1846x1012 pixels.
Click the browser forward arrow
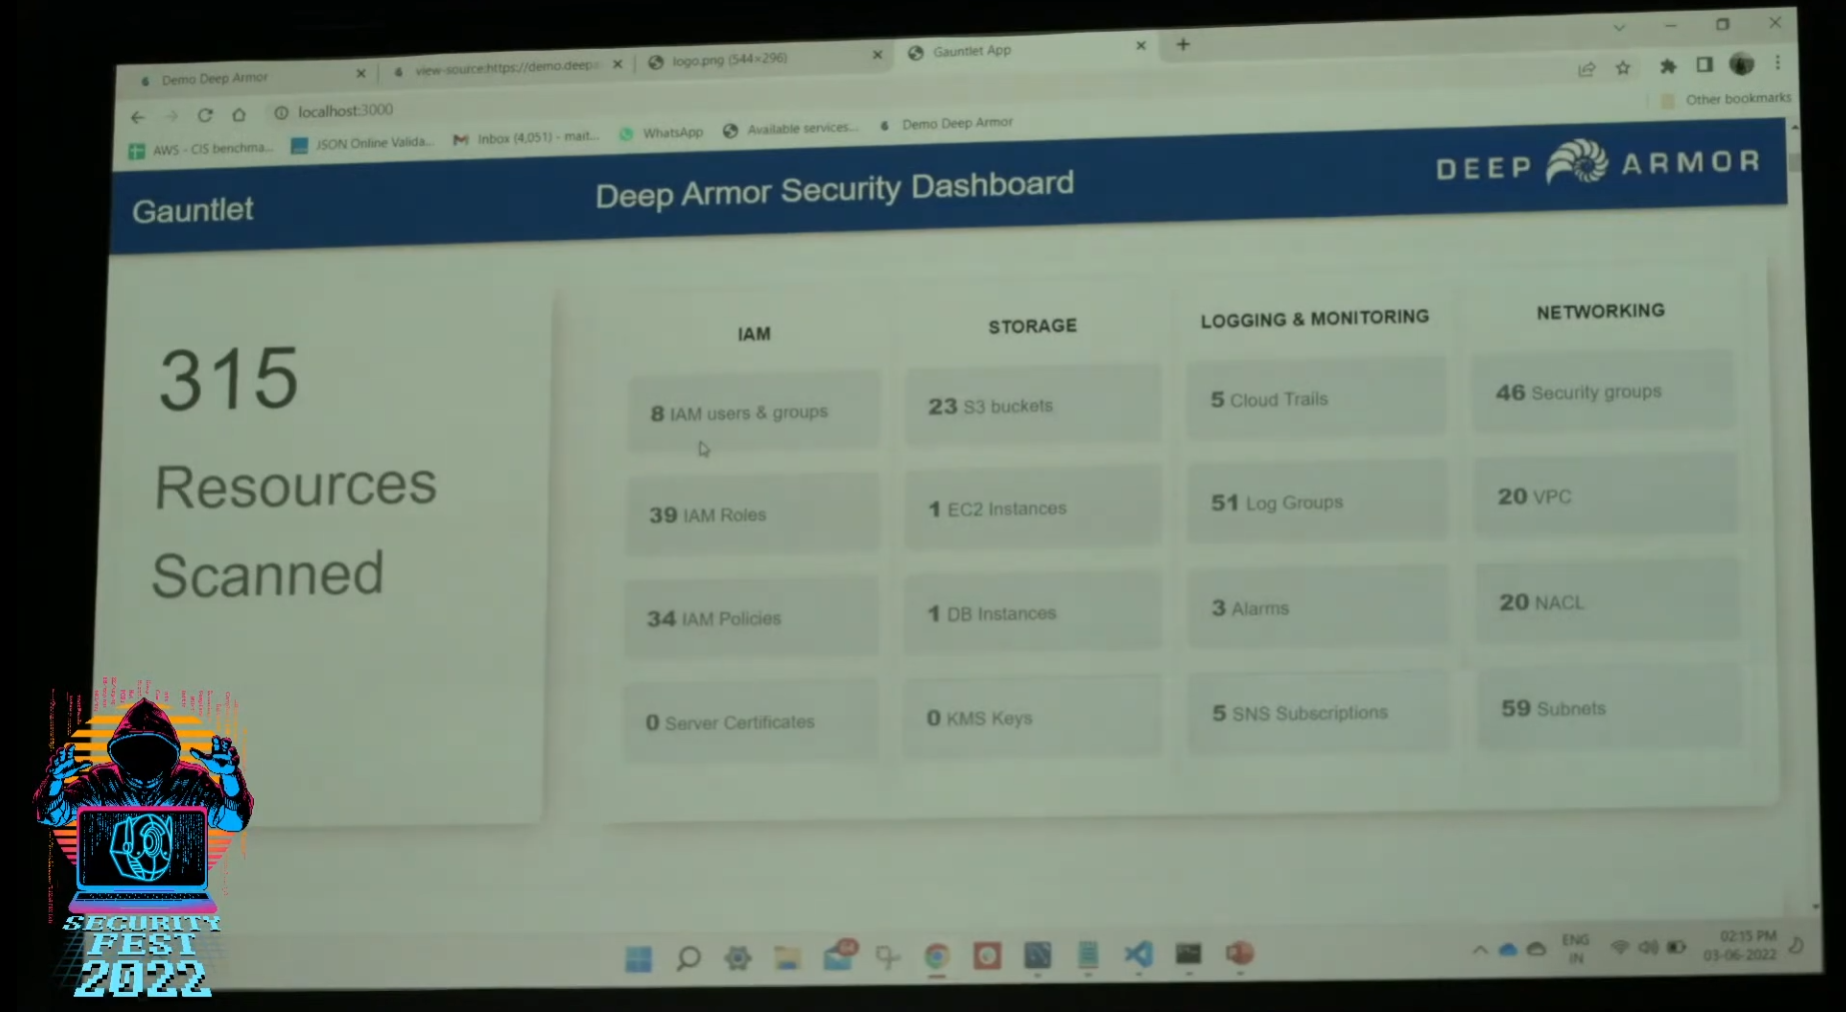pyautogui.click(x=172, y=116)
